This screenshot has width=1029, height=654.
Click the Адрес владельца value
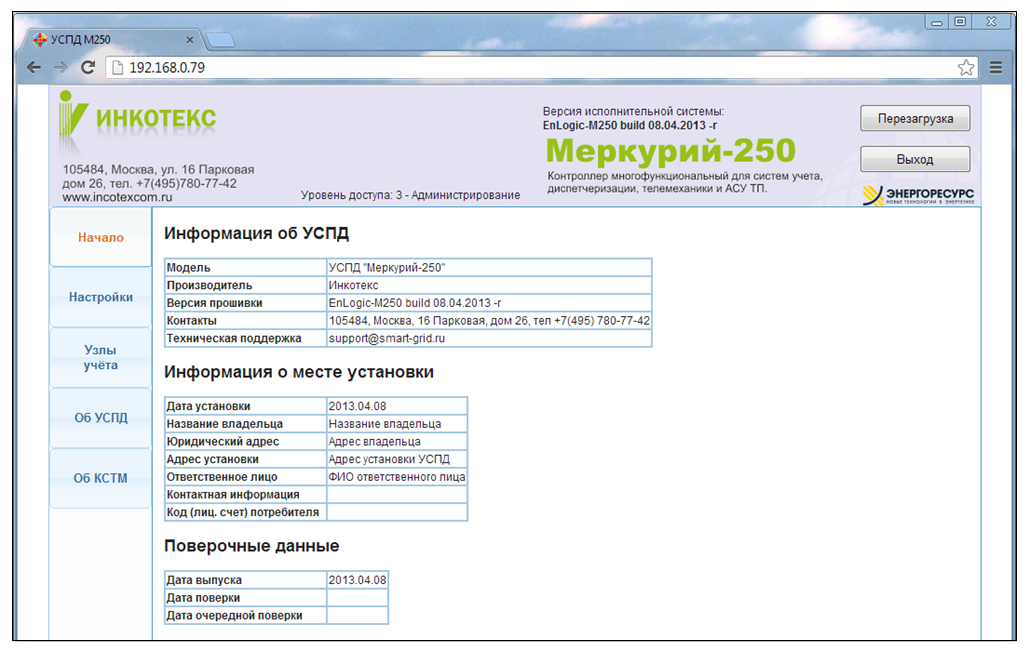click(x=397, y=441)
